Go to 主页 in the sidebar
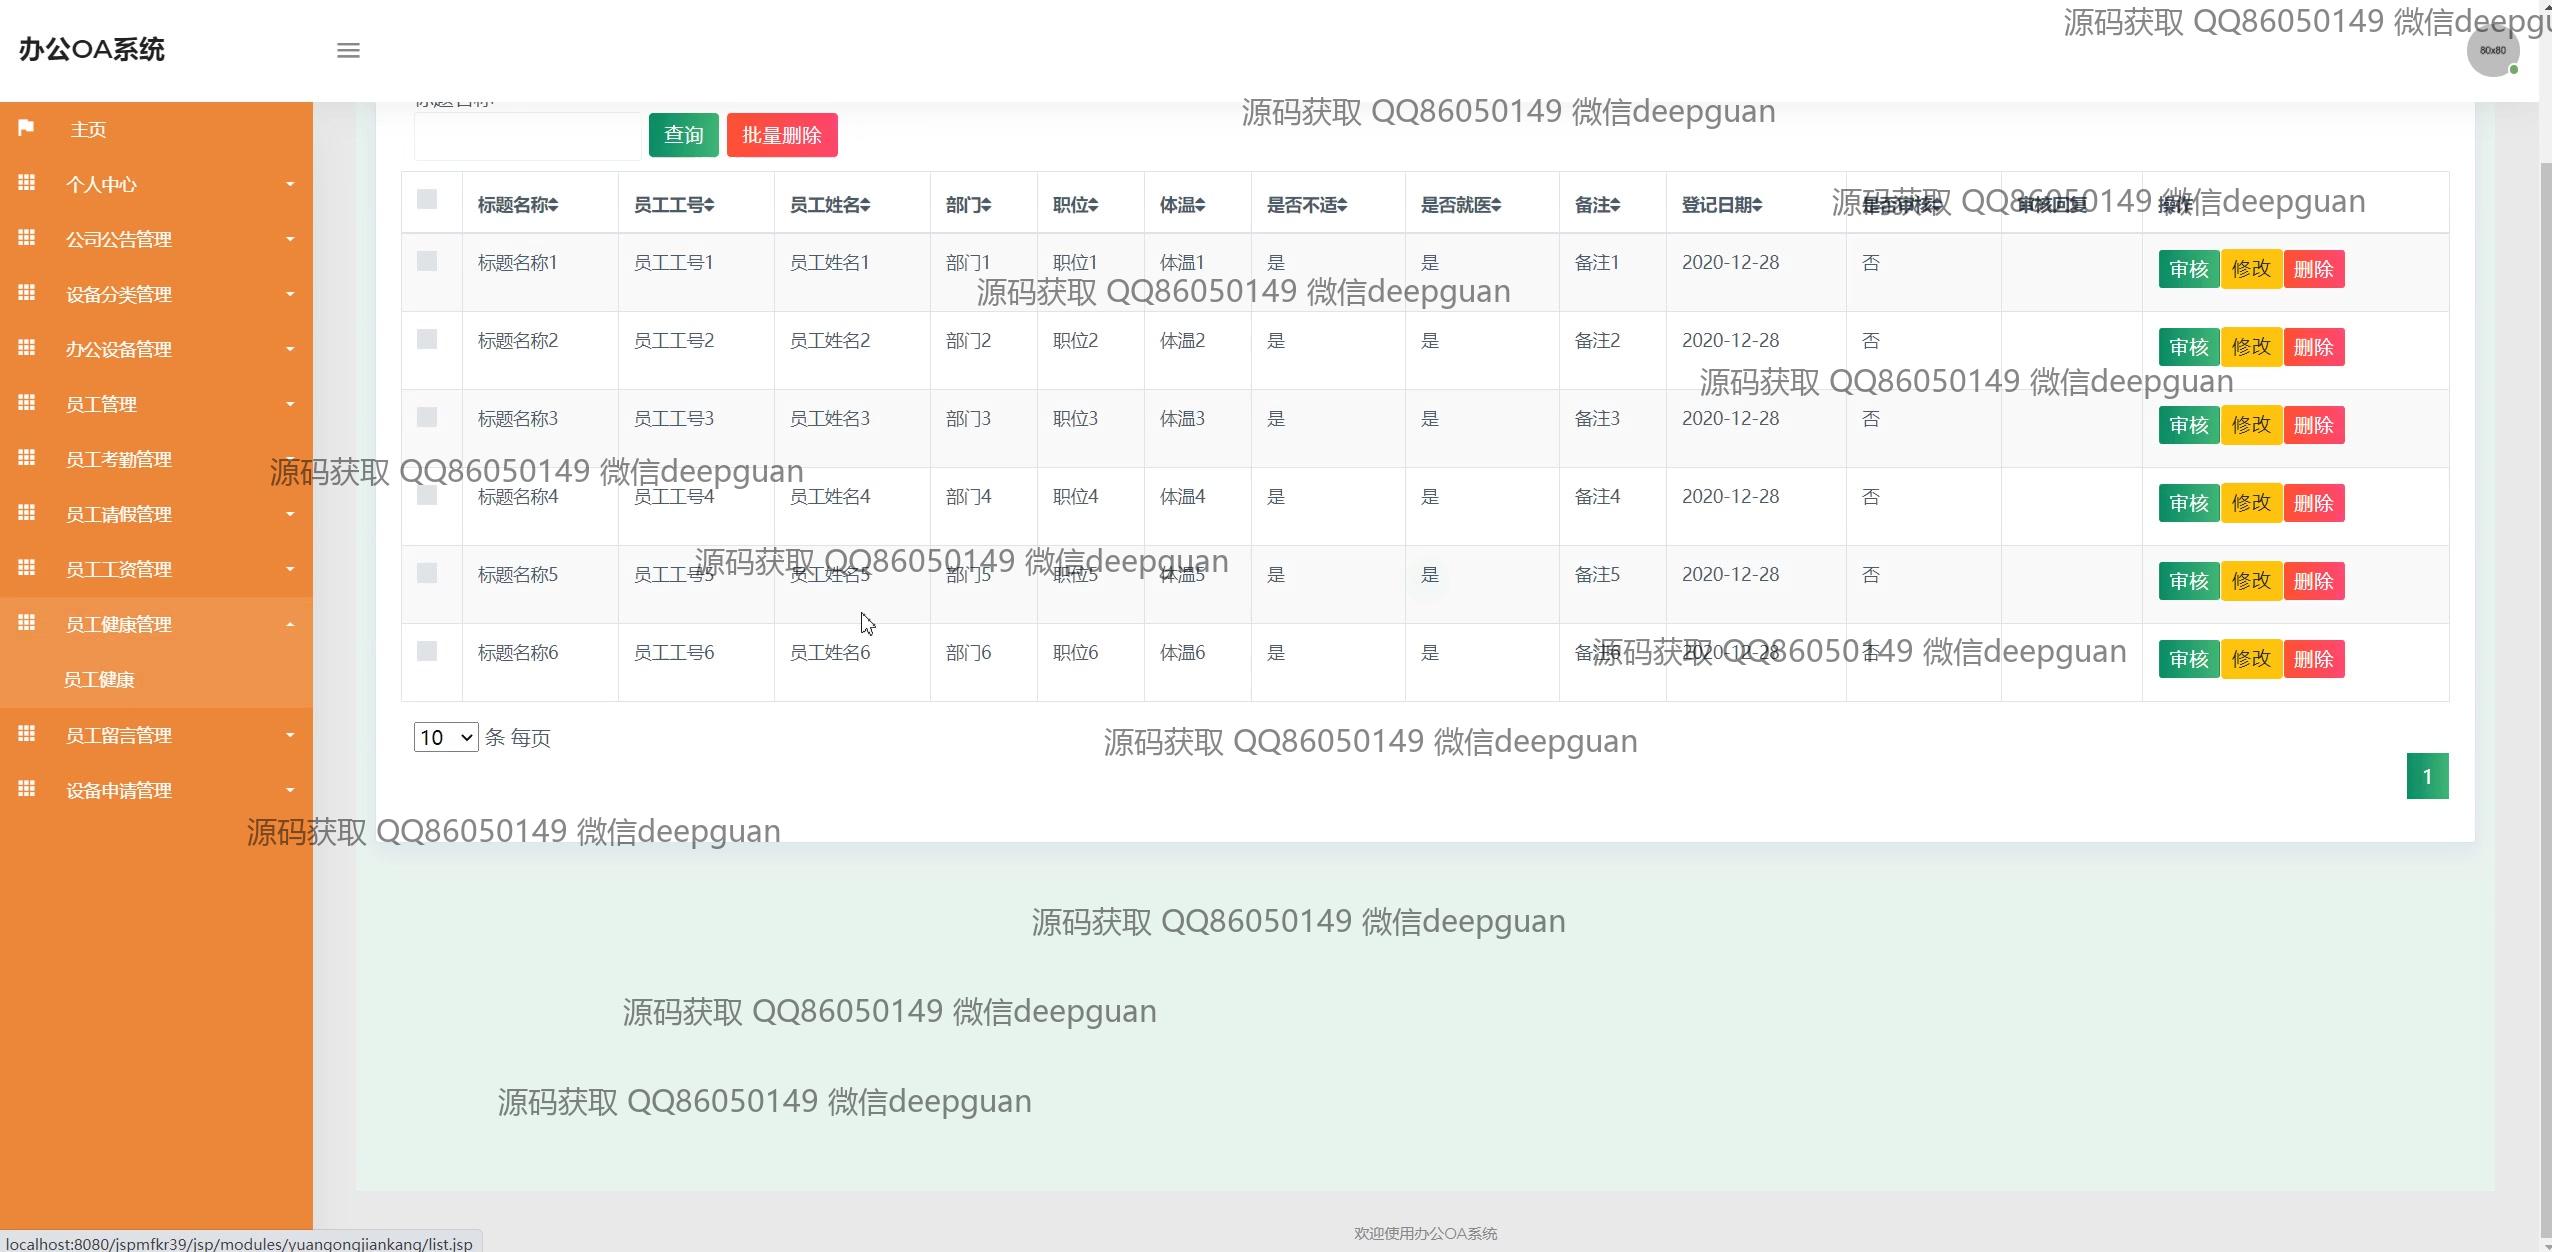The image size is (2552, 1252). [x=88, y=129]
